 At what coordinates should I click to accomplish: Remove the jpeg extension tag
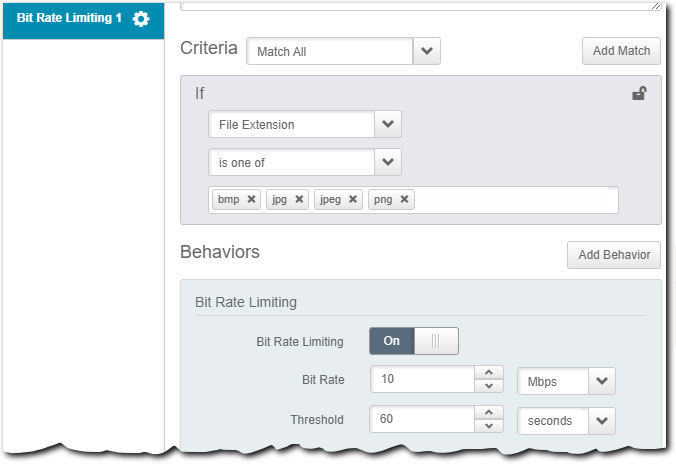coord(354,199)
